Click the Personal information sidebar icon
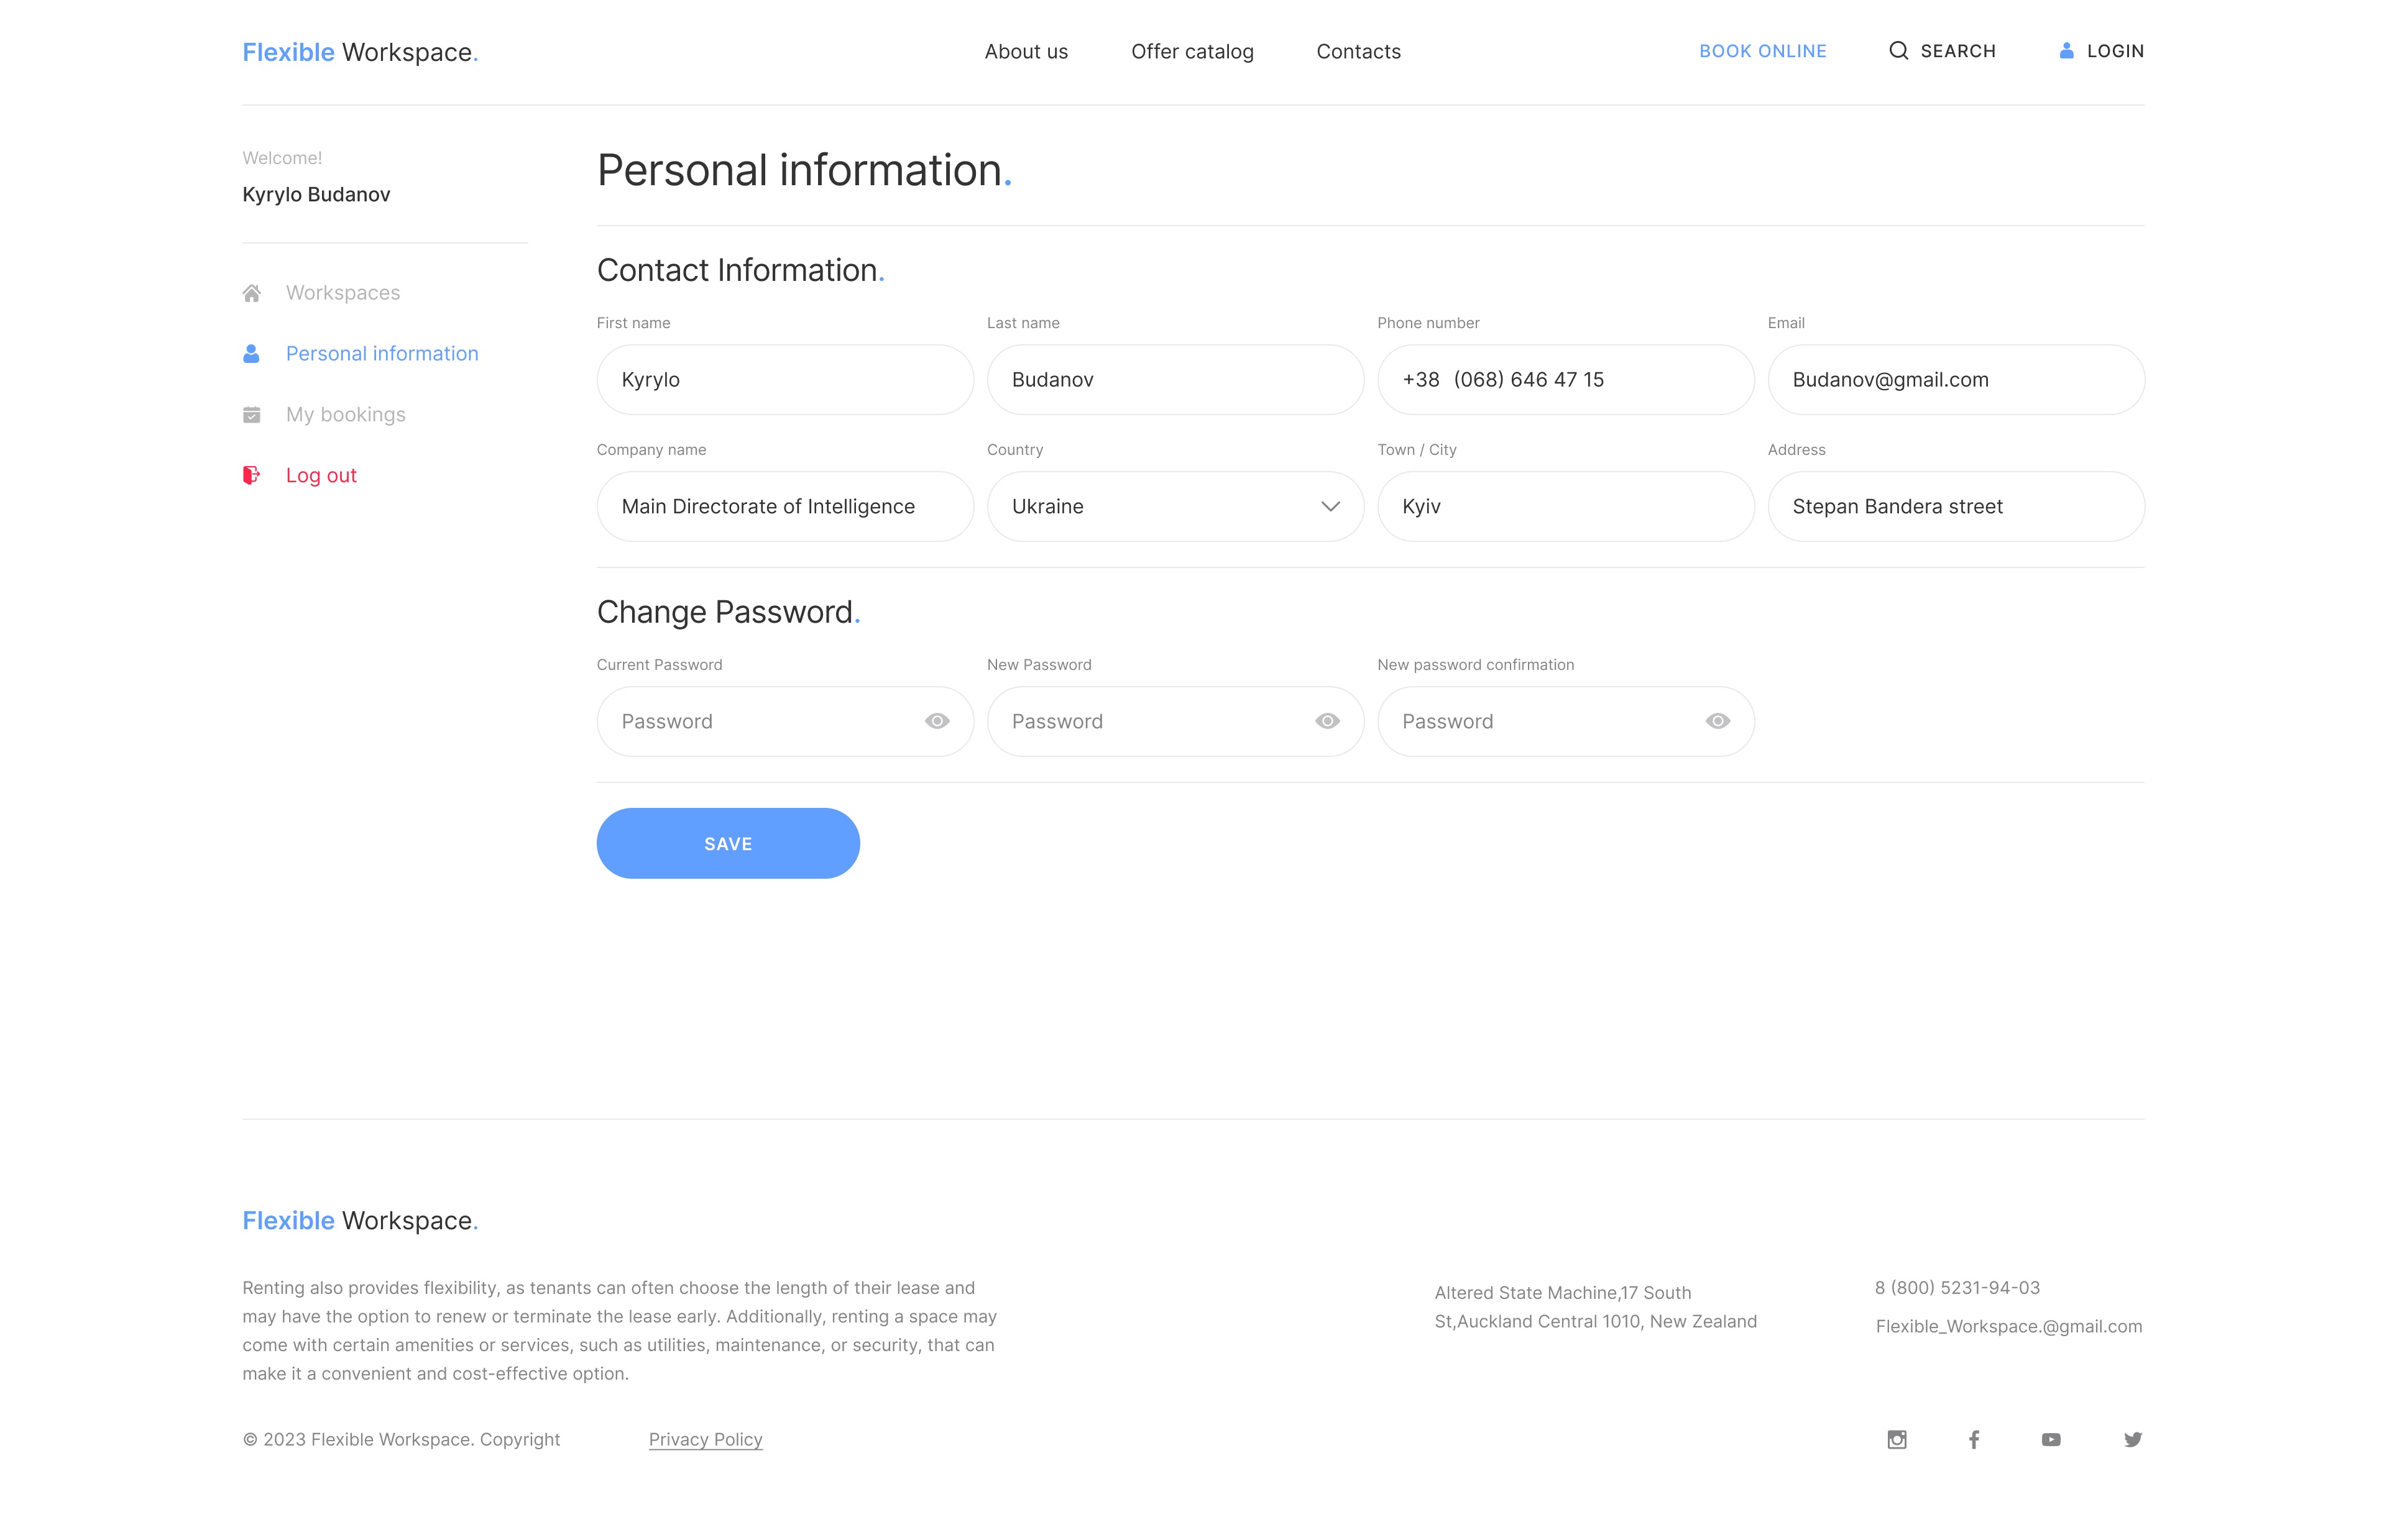 pos(251,352)
